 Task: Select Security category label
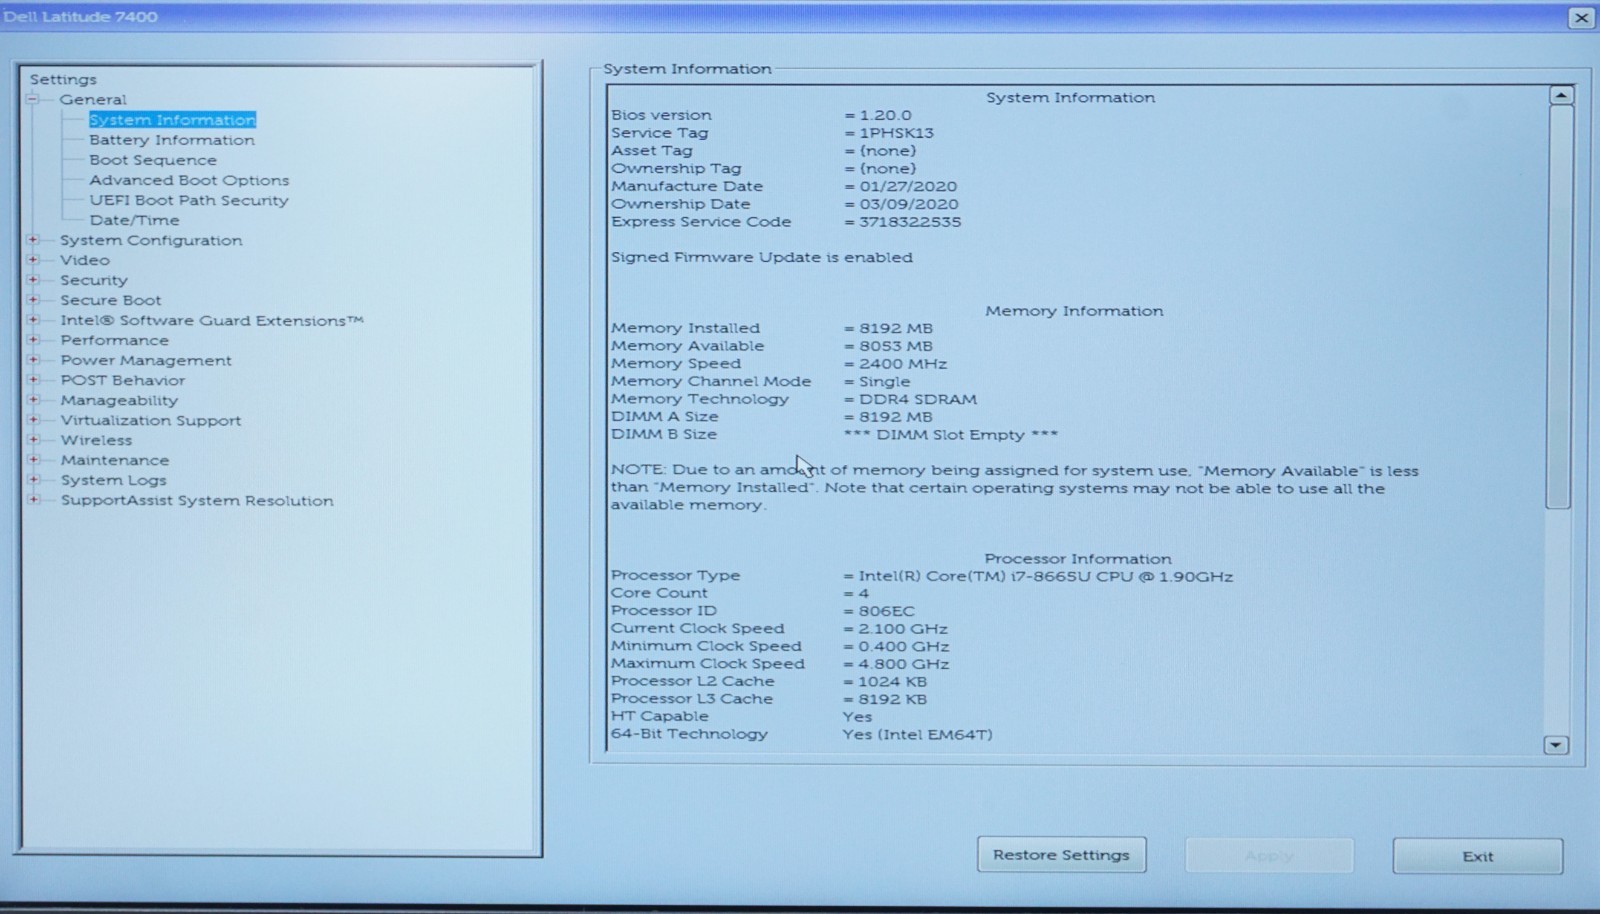coord(94,280)
